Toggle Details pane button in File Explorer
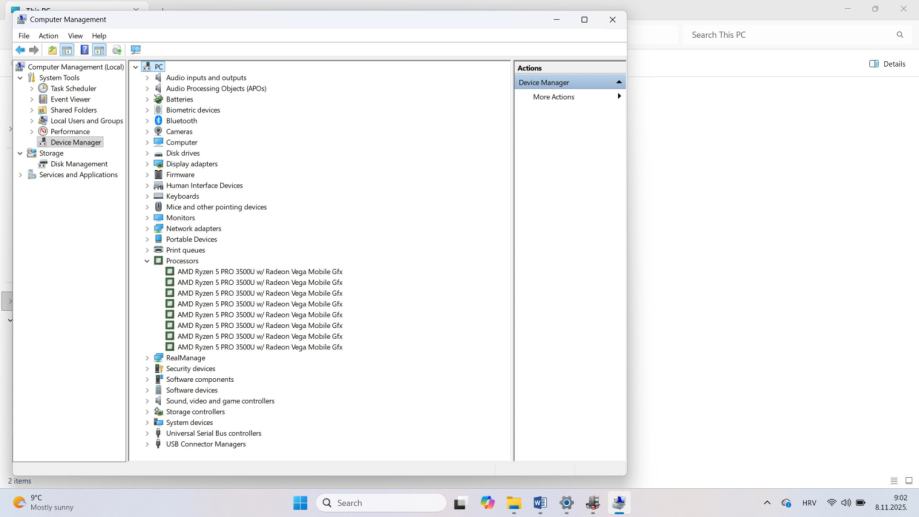This screenshot has height=517, width=919. (887, 64)
